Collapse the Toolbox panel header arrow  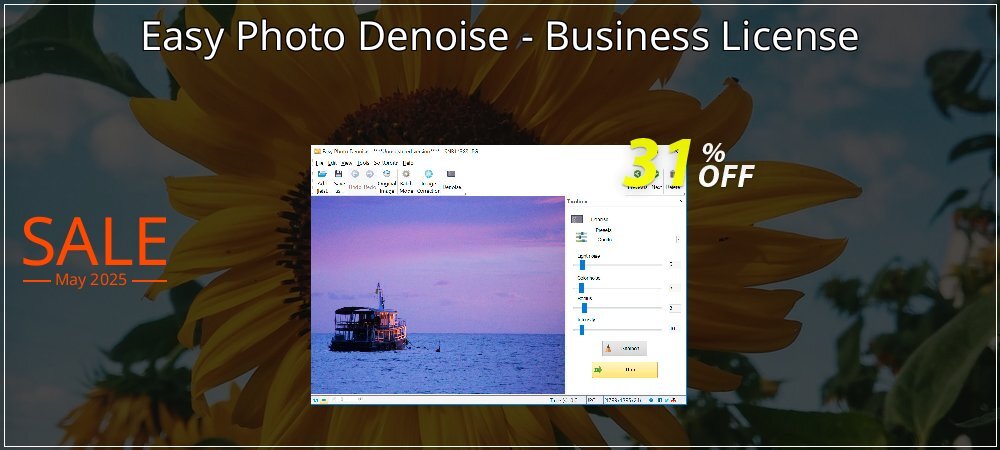pos(680,201)
